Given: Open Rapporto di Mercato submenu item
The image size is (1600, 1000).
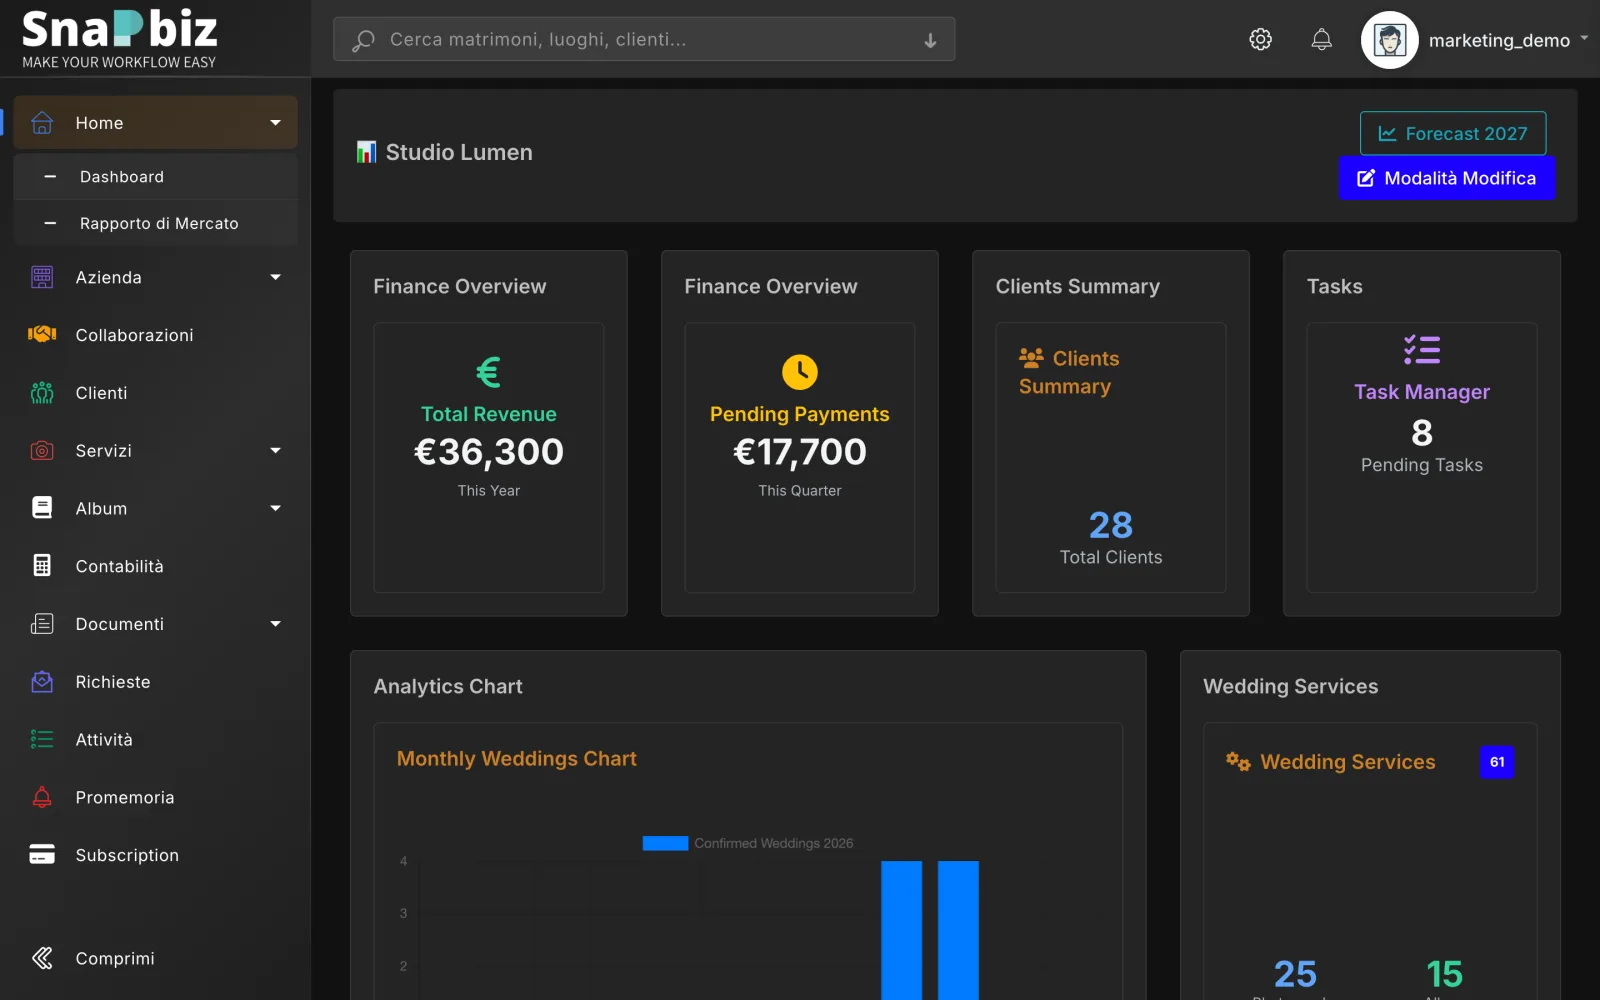Looking at the screenshot, I should [156, 223].
